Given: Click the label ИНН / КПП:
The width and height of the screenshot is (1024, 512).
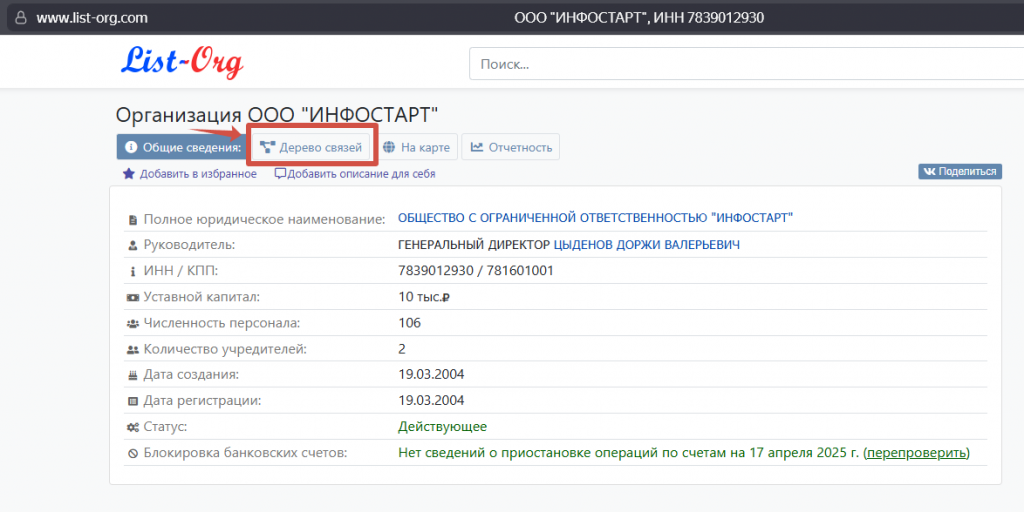Looking at the screenshot, I should (x=181, y=270).
